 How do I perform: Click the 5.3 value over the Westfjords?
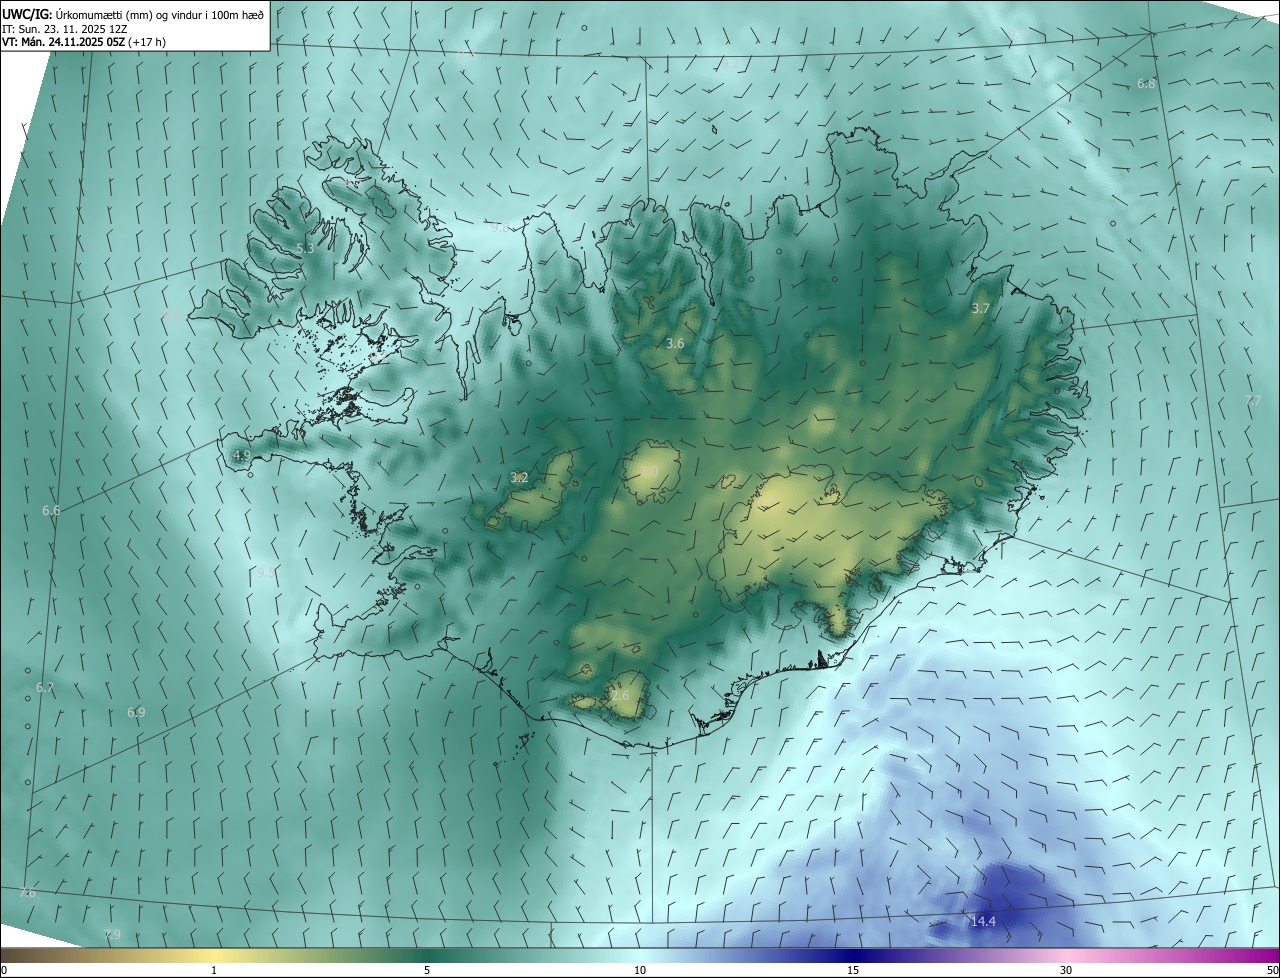click(306, 248)
